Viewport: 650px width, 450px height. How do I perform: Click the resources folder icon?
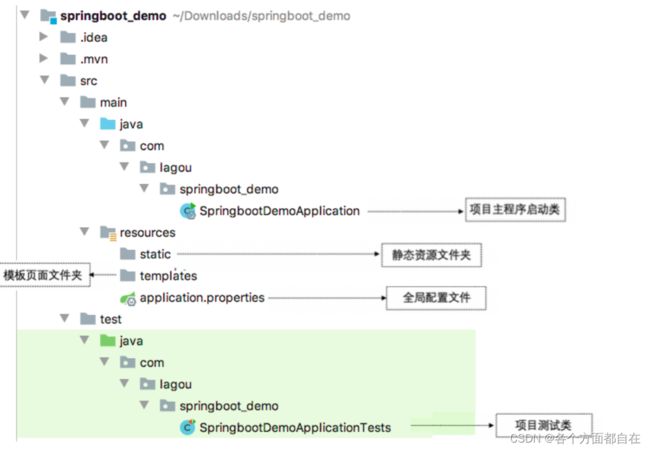click(x=108, y=233)
